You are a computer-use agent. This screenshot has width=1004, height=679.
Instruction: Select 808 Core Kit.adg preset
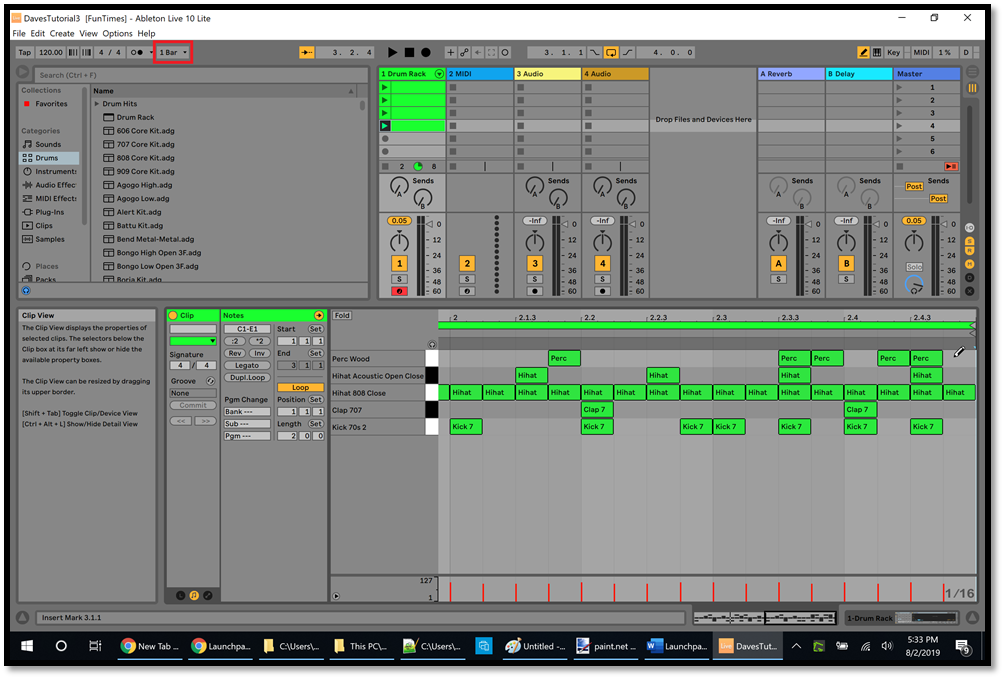tap(145, 158)
